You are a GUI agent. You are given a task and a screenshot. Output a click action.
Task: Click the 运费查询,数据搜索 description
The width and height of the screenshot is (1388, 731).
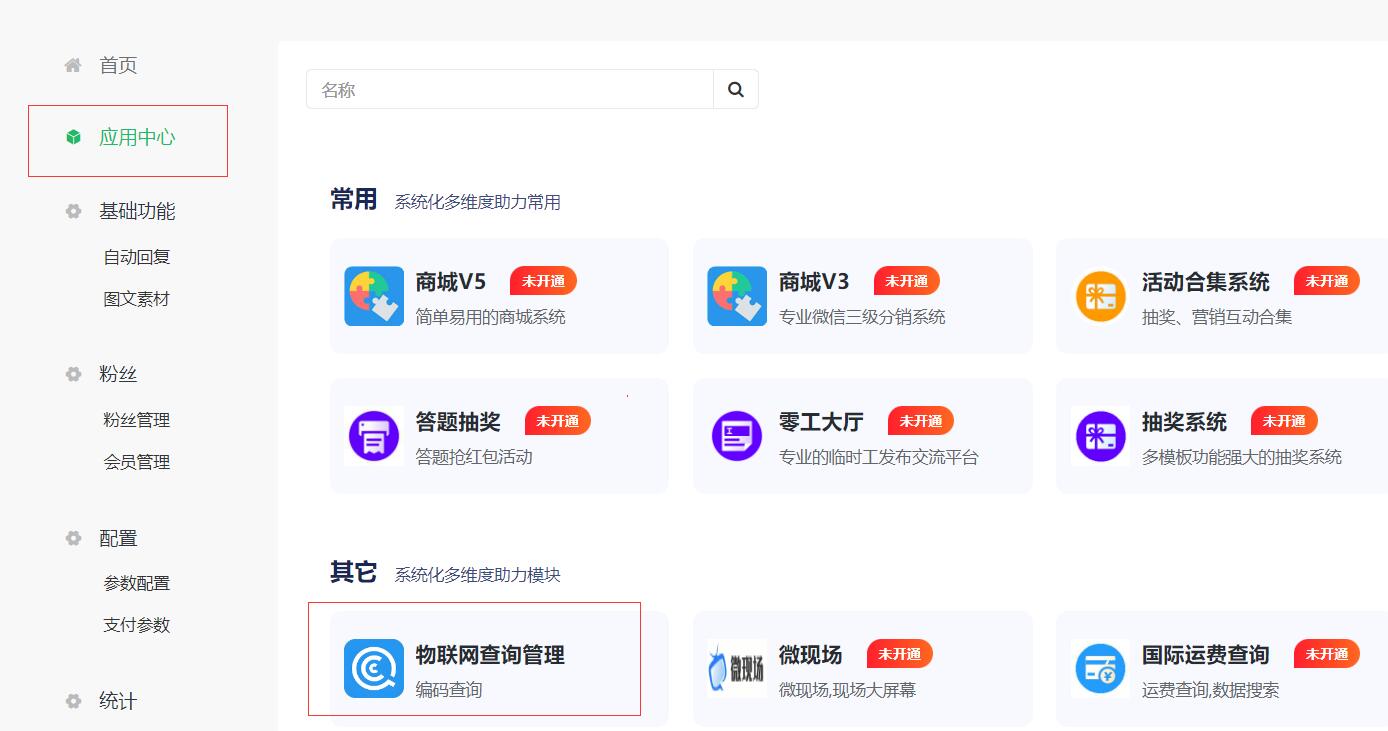click(1211, 690)
